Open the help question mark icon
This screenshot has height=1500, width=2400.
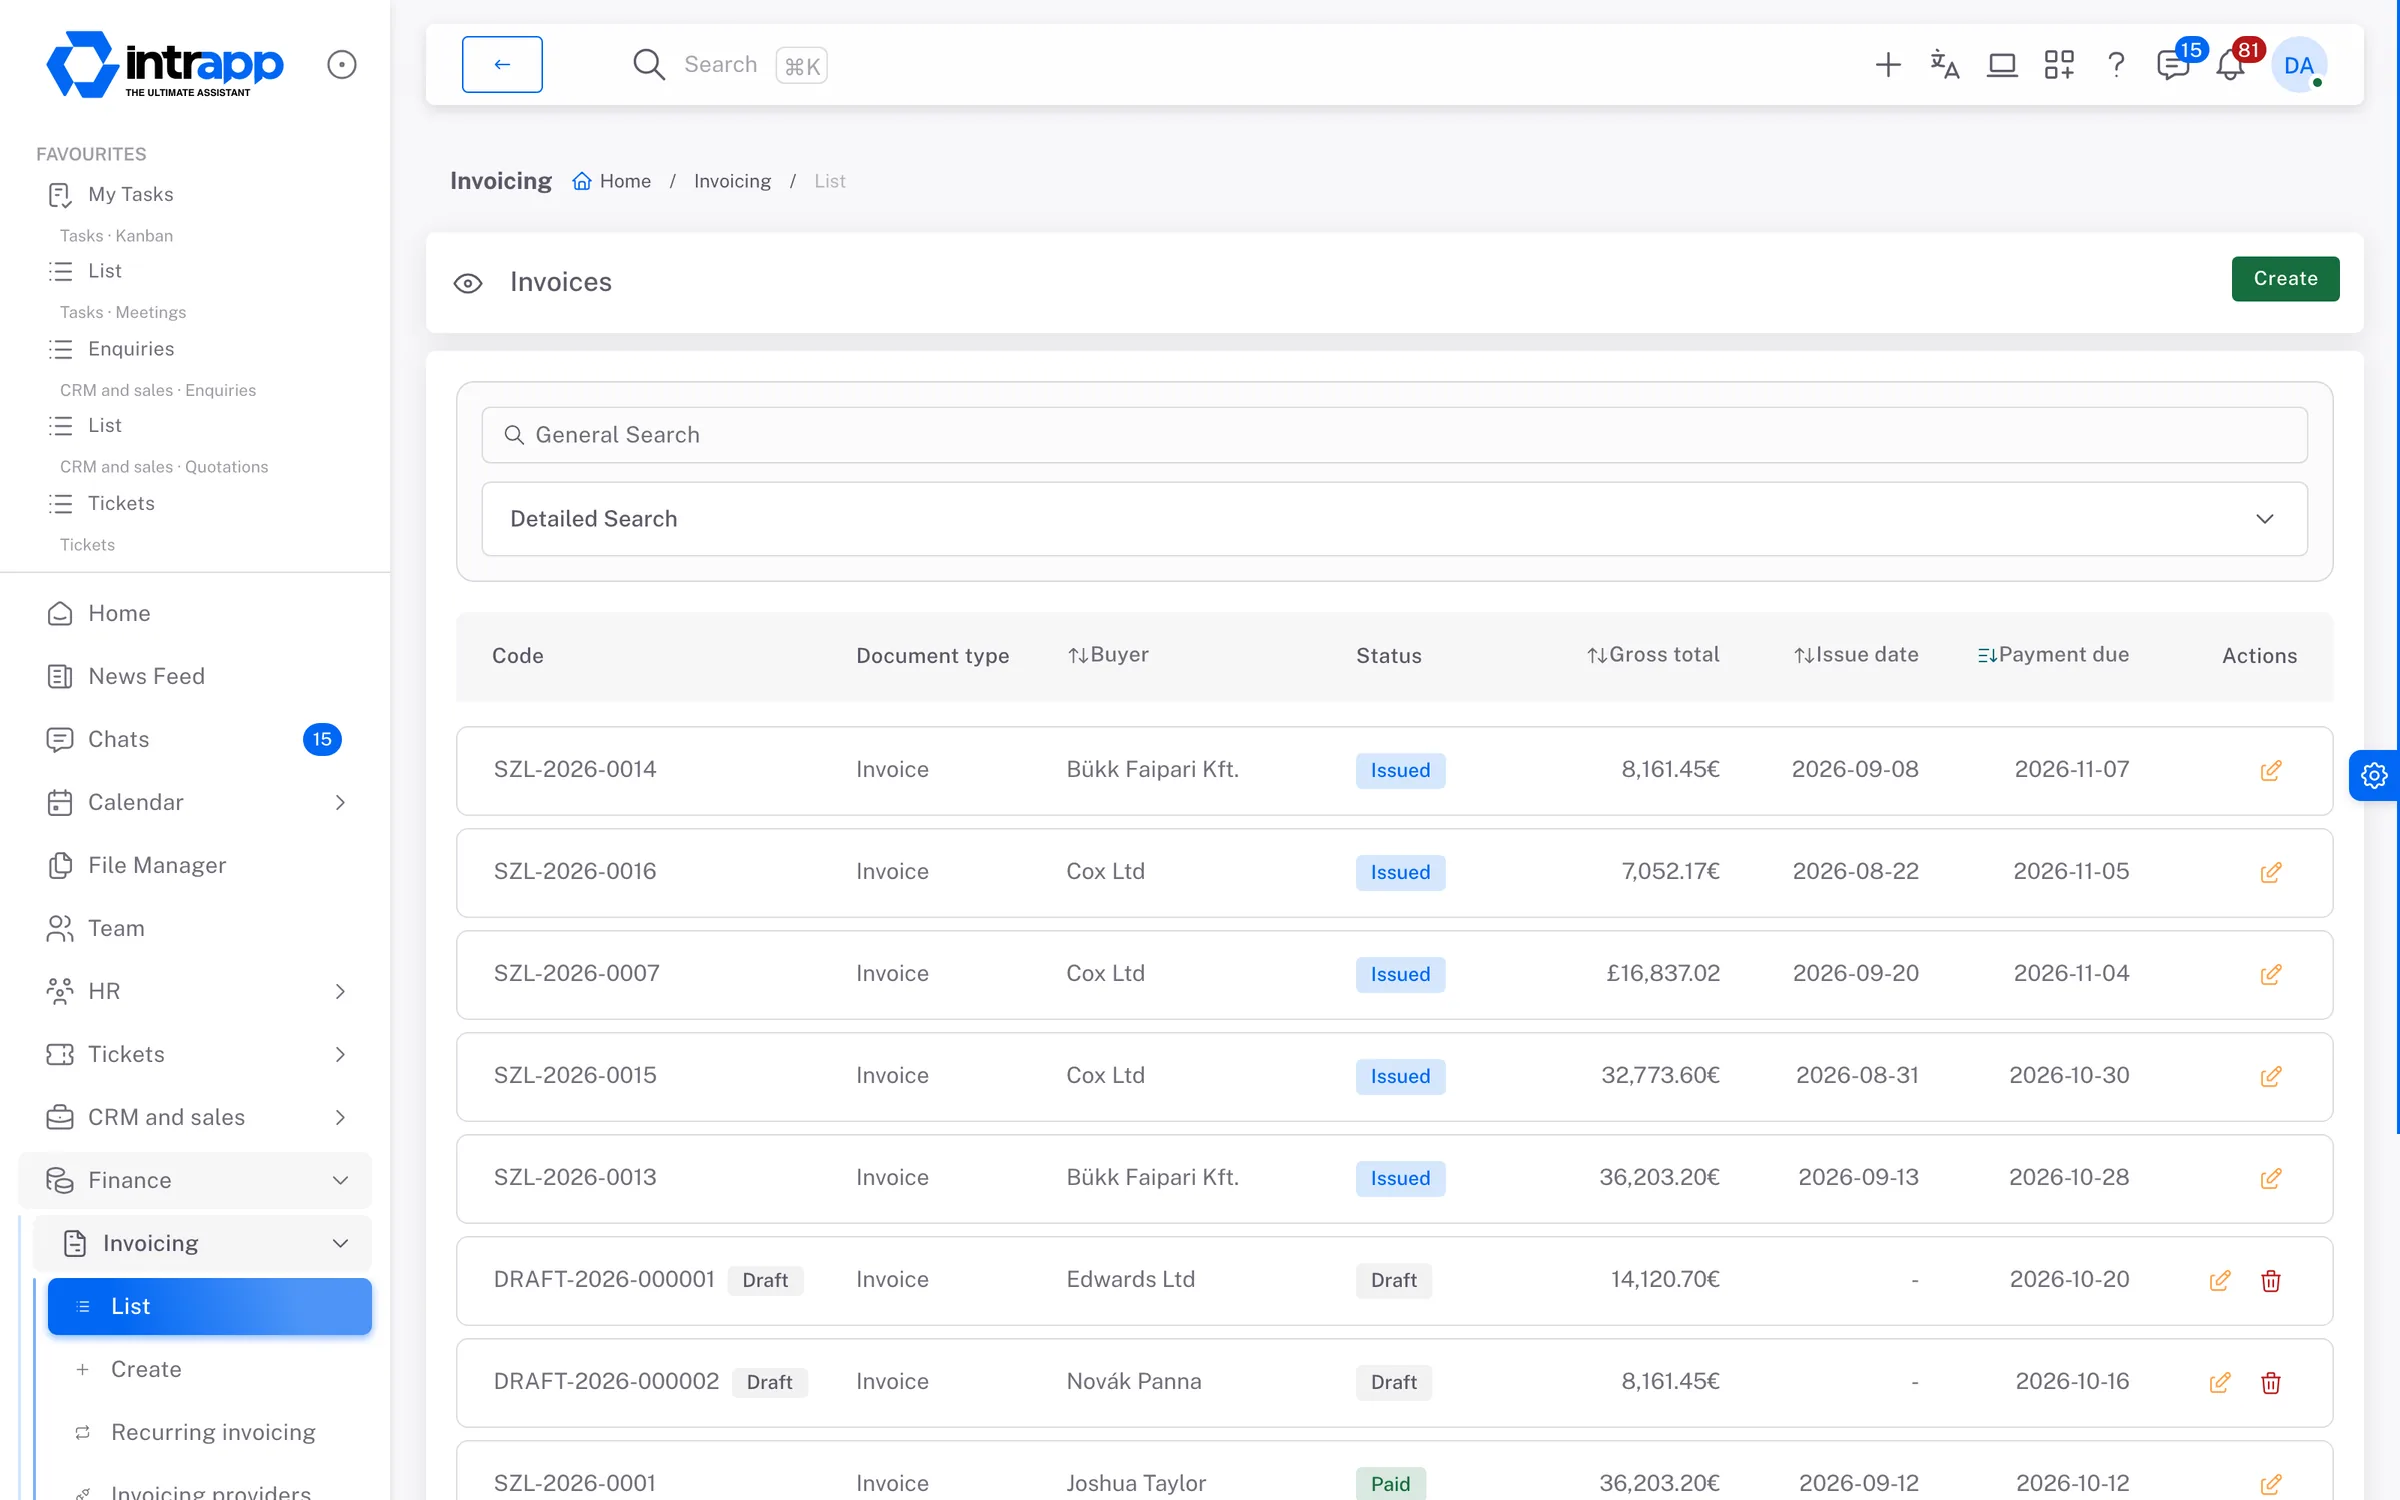point(2116,65)
